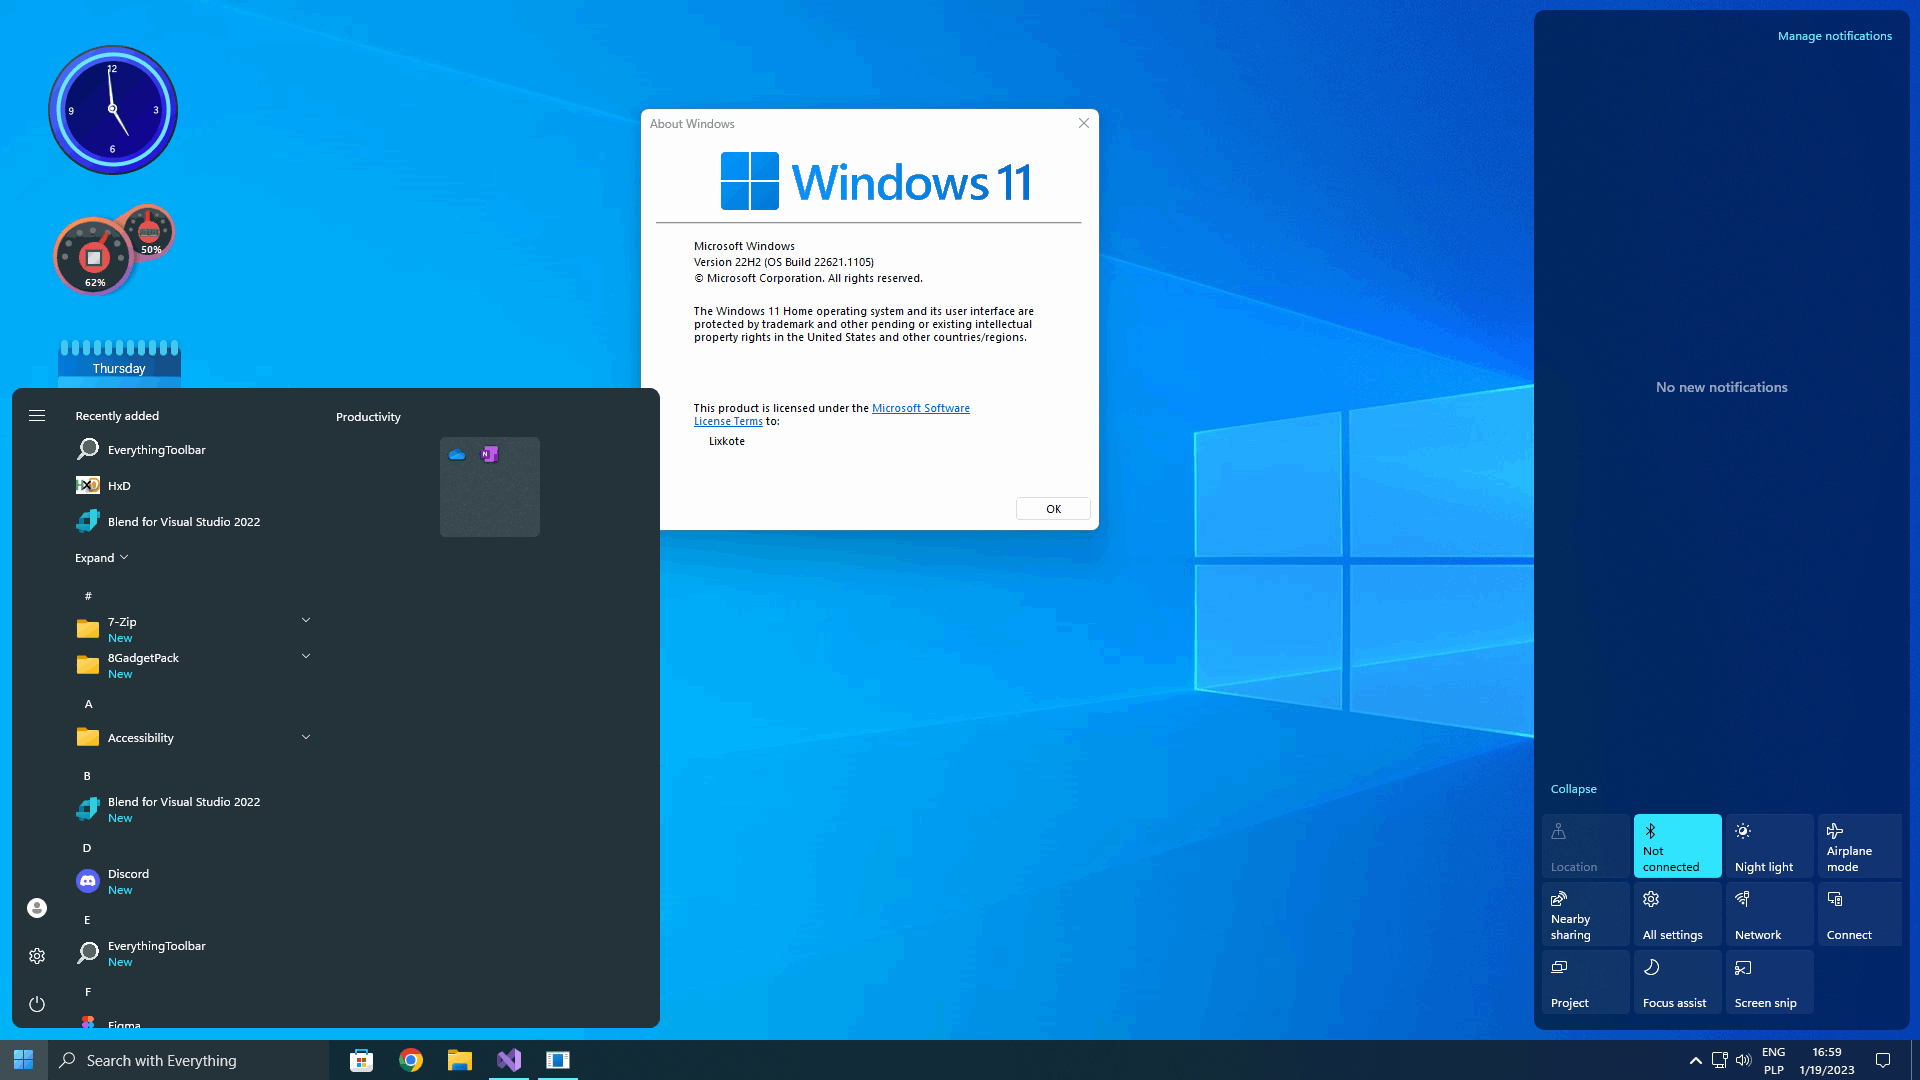Click the volume icon in the system tray

[1744, 1060]
